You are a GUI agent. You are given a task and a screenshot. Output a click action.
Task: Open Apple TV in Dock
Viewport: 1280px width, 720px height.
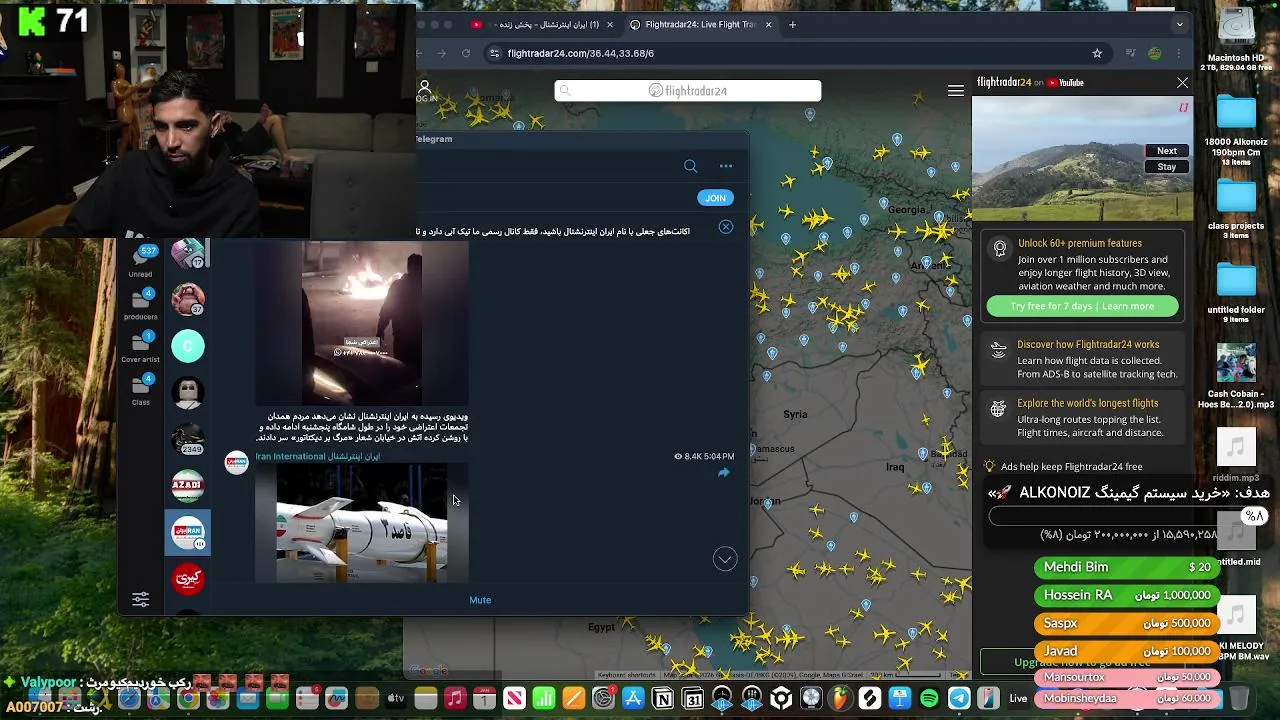point(396,698)
